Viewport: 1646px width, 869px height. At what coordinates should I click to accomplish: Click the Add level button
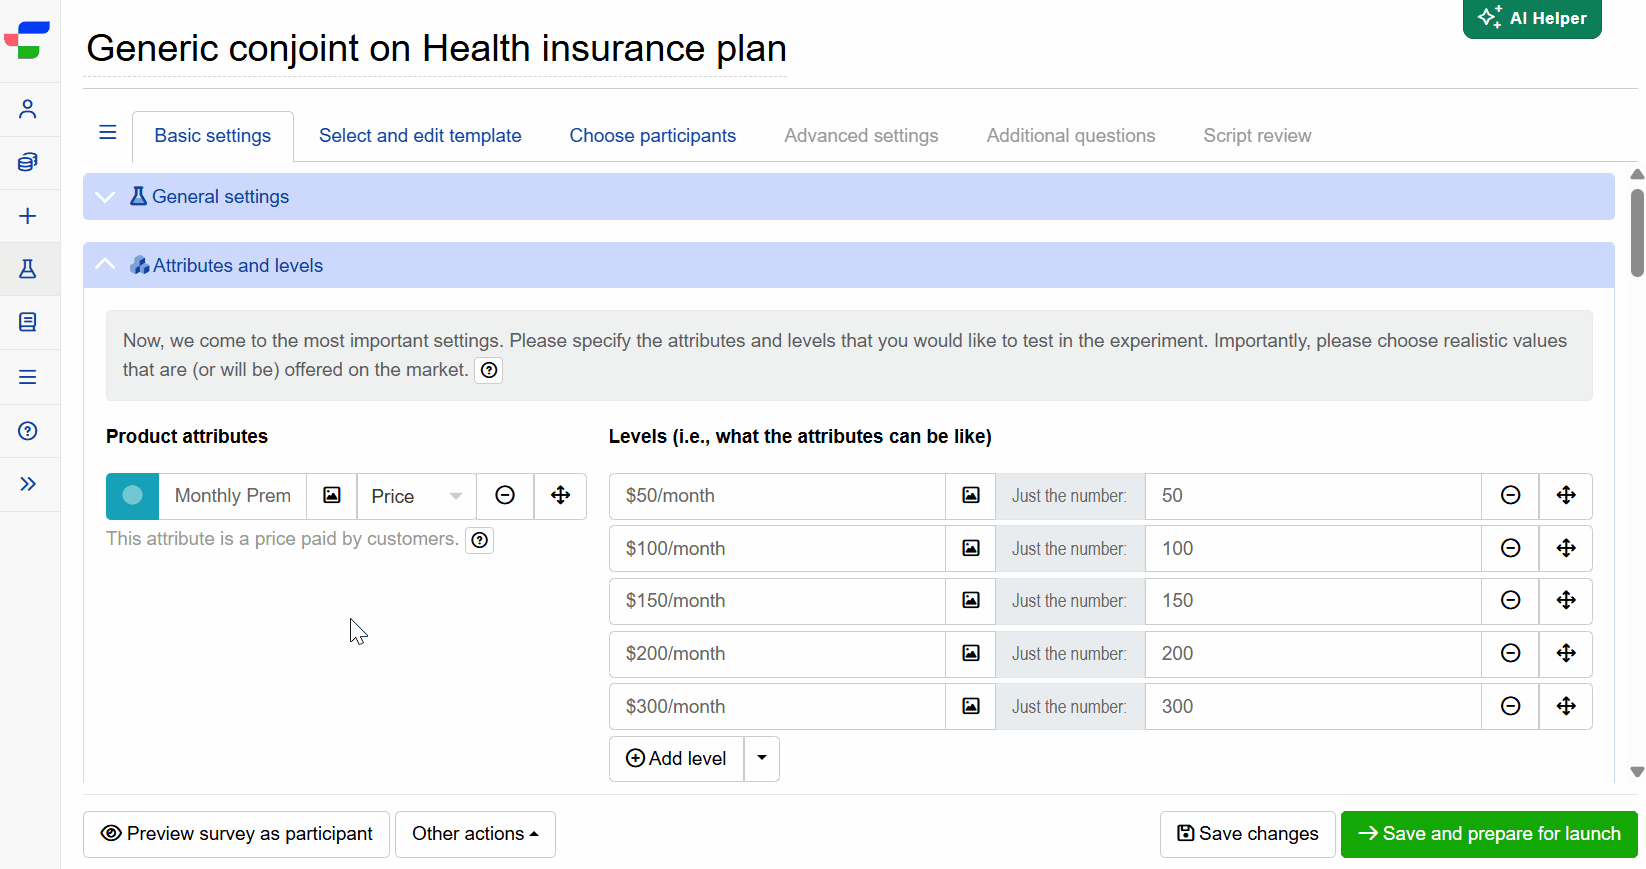point(676,759)
